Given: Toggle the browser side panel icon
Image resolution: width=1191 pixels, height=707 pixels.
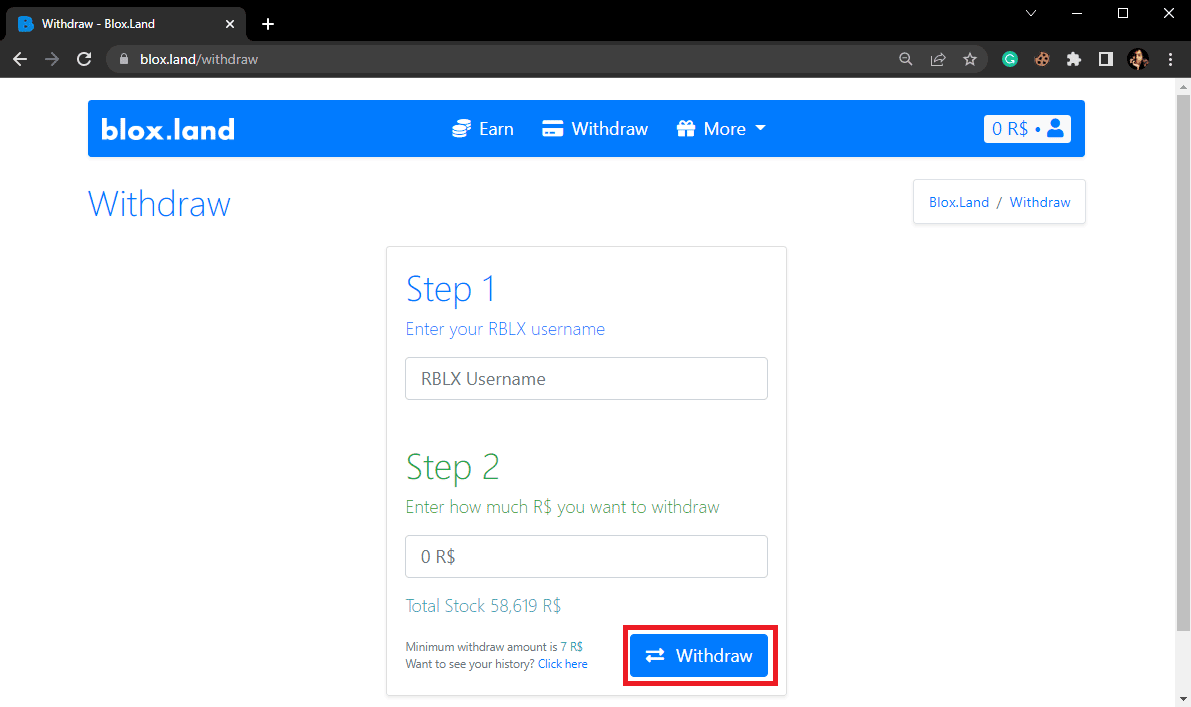Looking at the screenshot, I should coord(1106,59).
